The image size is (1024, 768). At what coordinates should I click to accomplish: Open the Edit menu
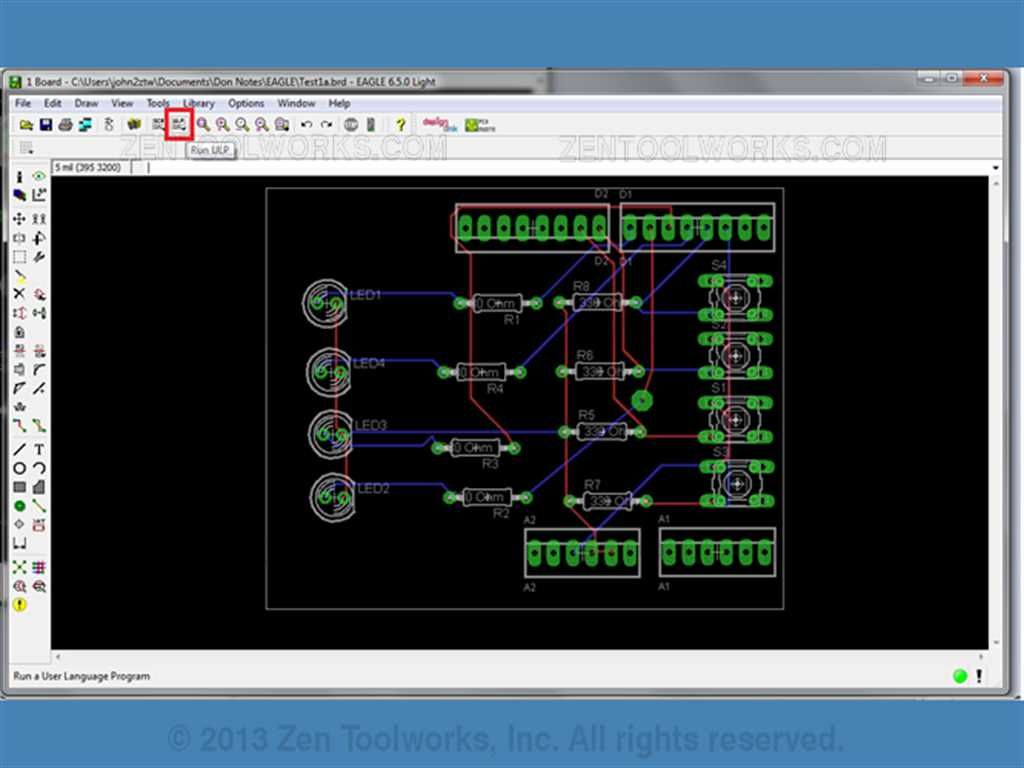[53, 103]
